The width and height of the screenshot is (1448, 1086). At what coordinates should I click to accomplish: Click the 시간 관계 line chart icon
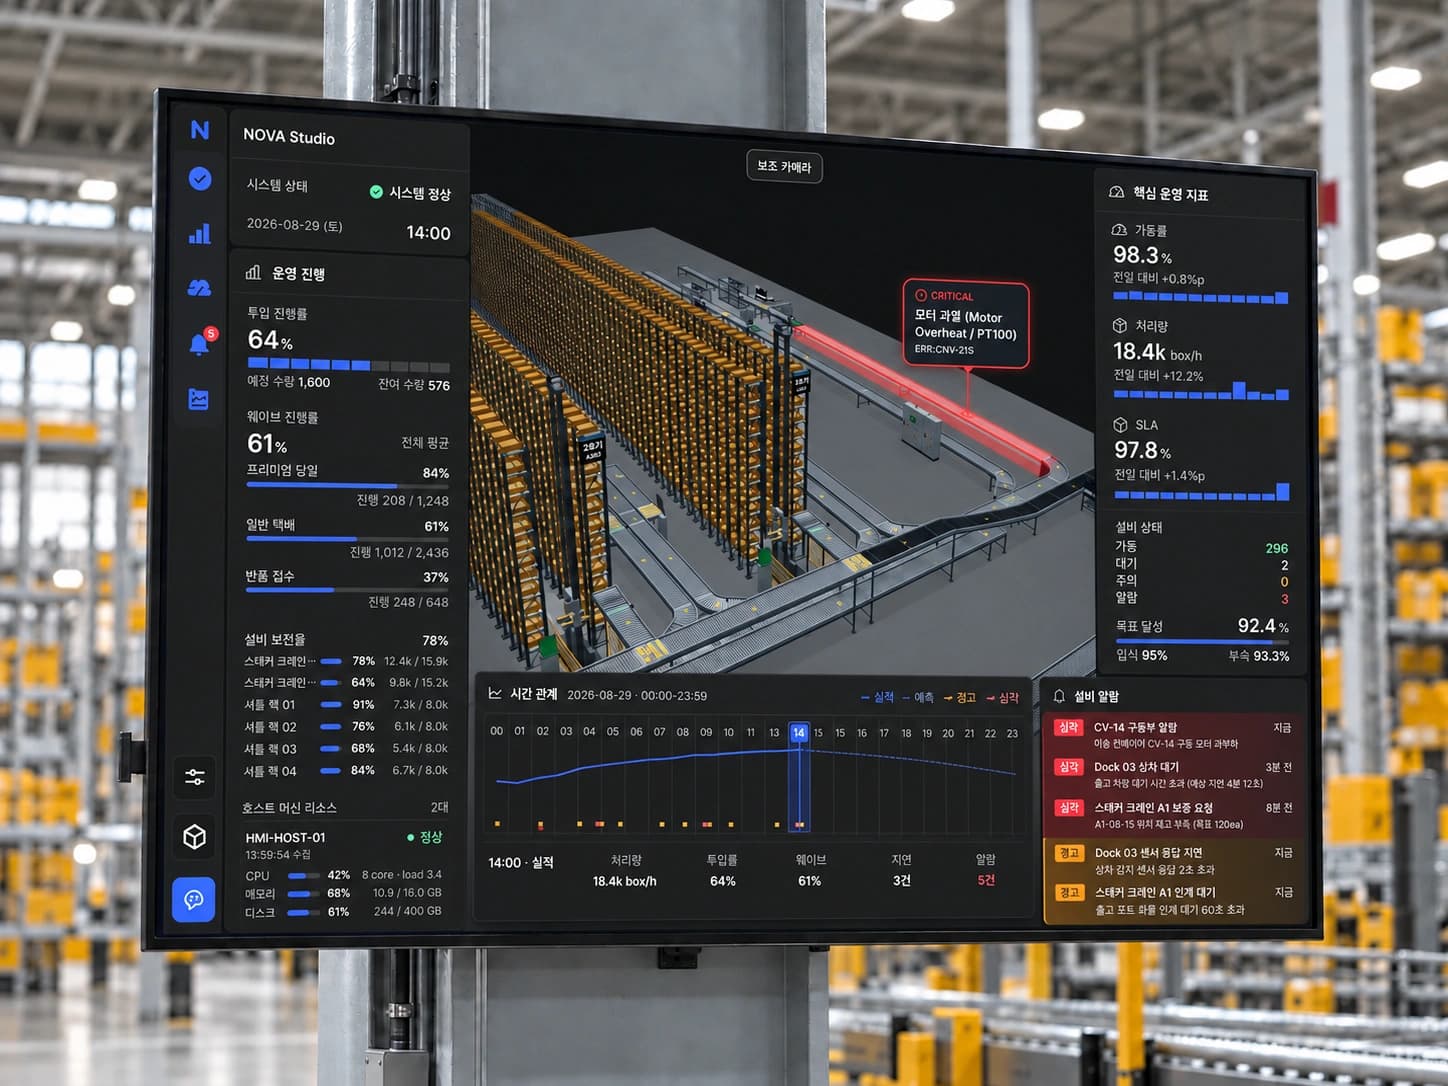495,693
